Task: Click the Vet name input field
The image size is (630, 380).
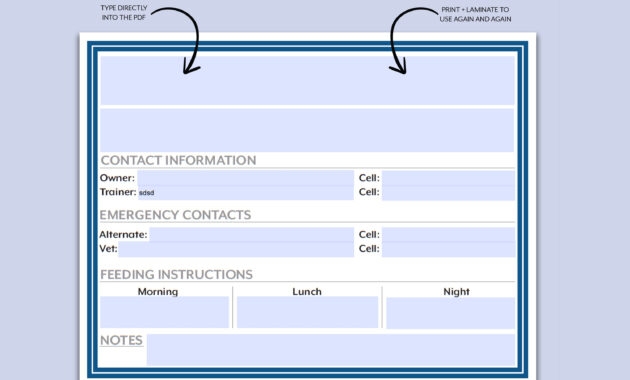Action: tap(236, 249)
